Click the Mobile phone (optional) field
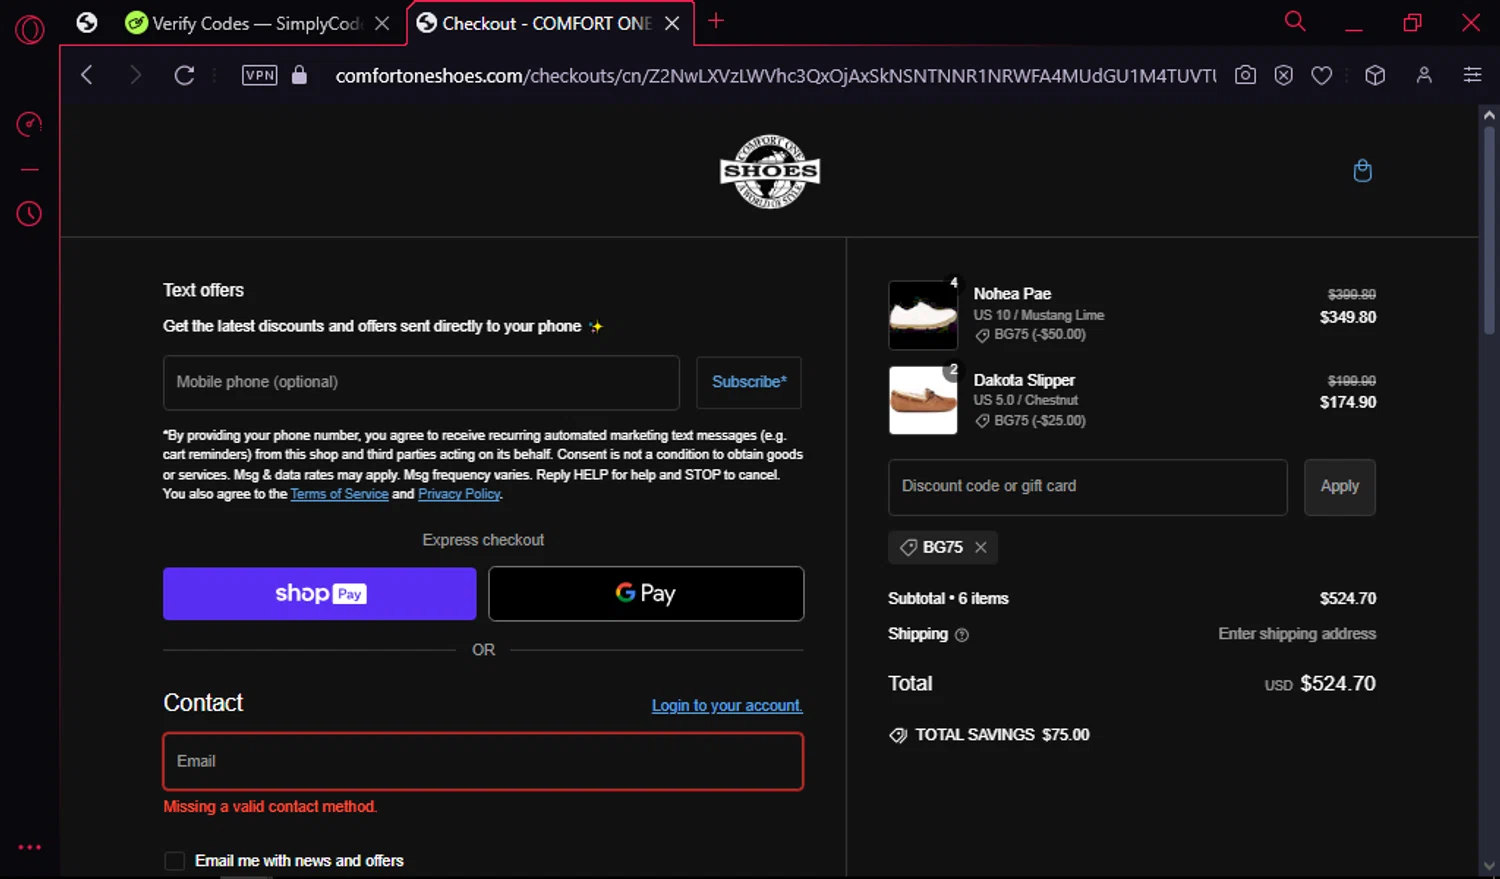Viewport: 1500px width, 879px height. (x=421, y=382)
